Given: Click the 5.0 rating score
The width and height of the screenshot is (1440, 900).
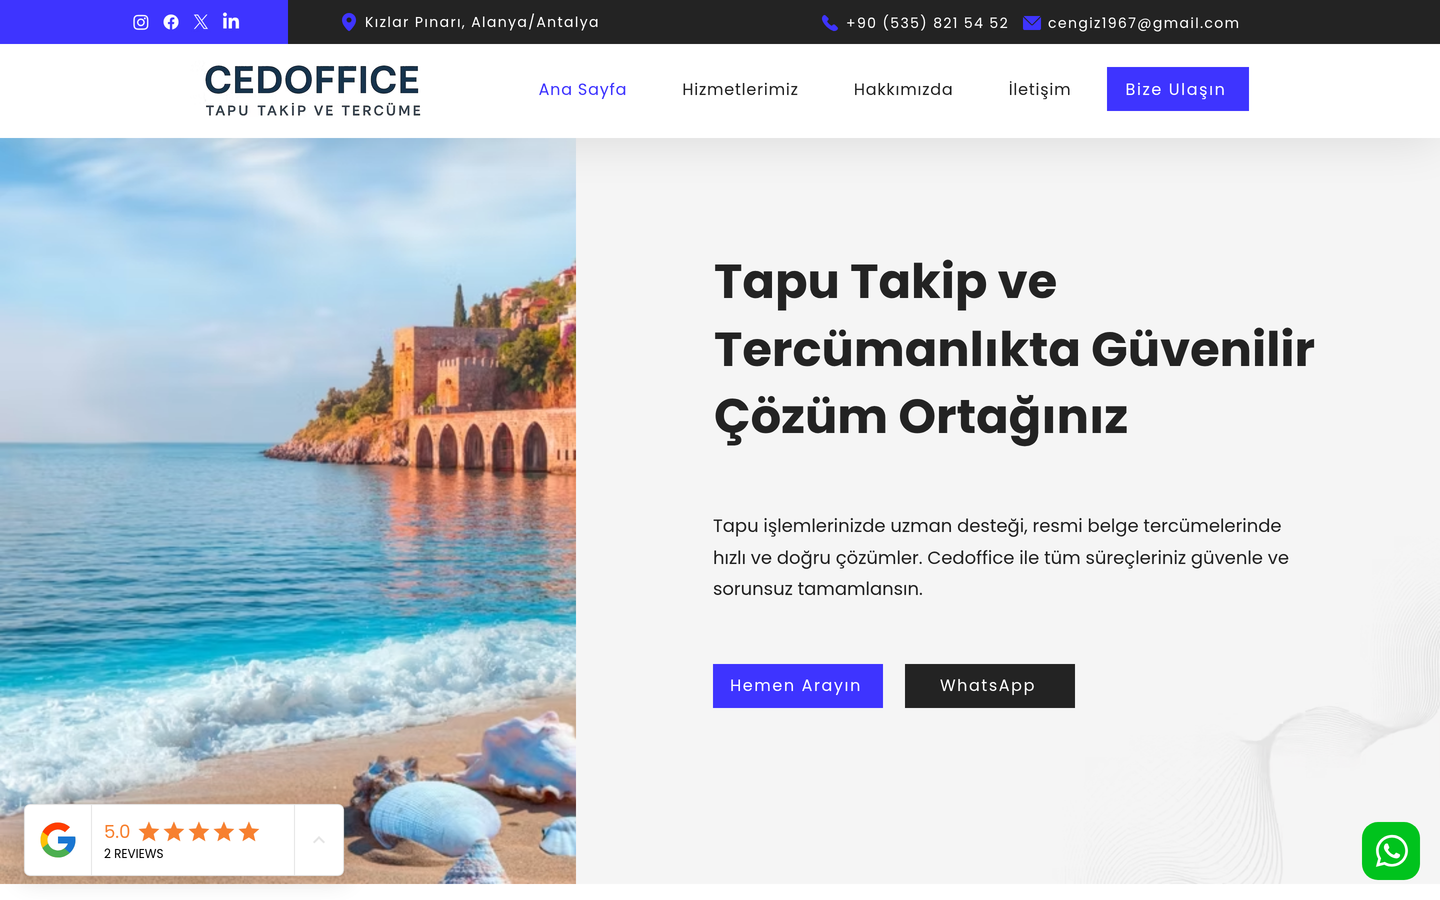Looking at the screenshot, I should pyautogui.click(x=117, y=831).
